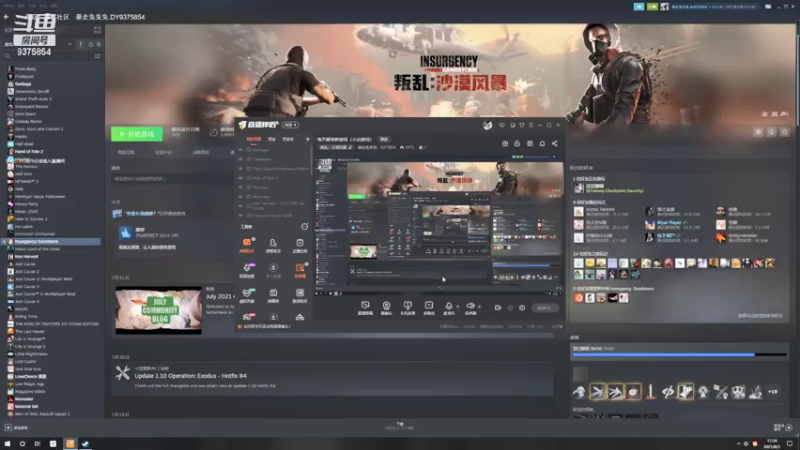Image resolution: width=800 pixels, height=450 pixels.
Task: Click the achievements progress bar
Action: pyautogui.click(x=679, y=354)
